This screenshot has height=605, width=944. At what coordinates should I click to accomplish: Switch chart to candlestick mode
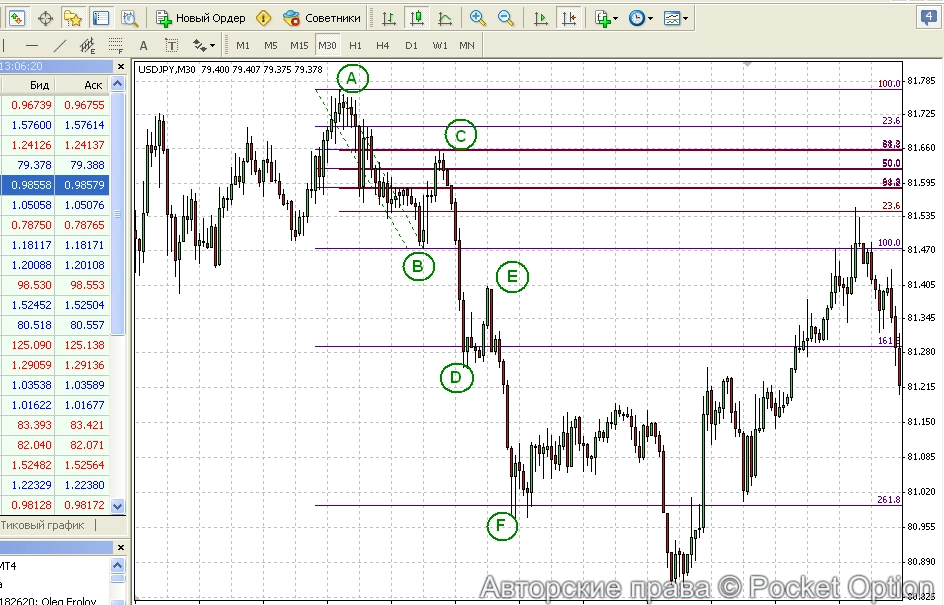pos(416,18)
